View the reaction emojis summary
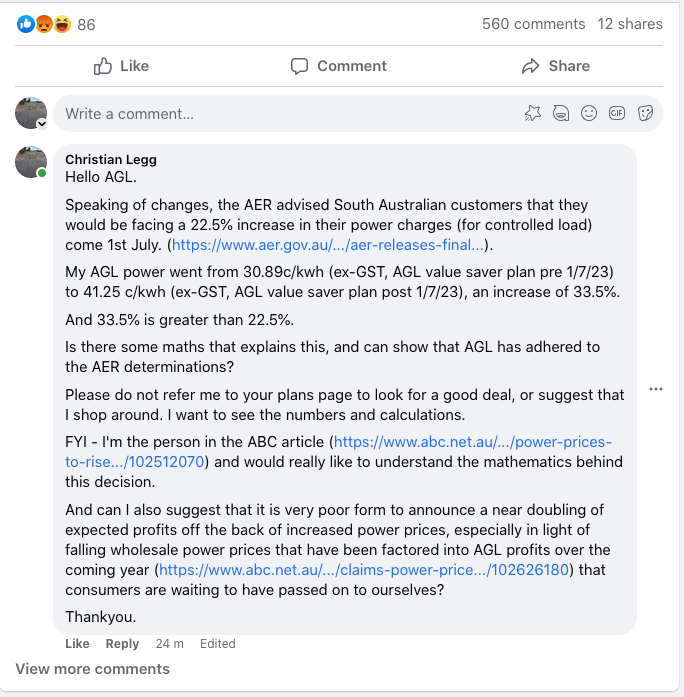Image resolution: width=684 pixels, height=697 pixels. click(x=45, y=24)
